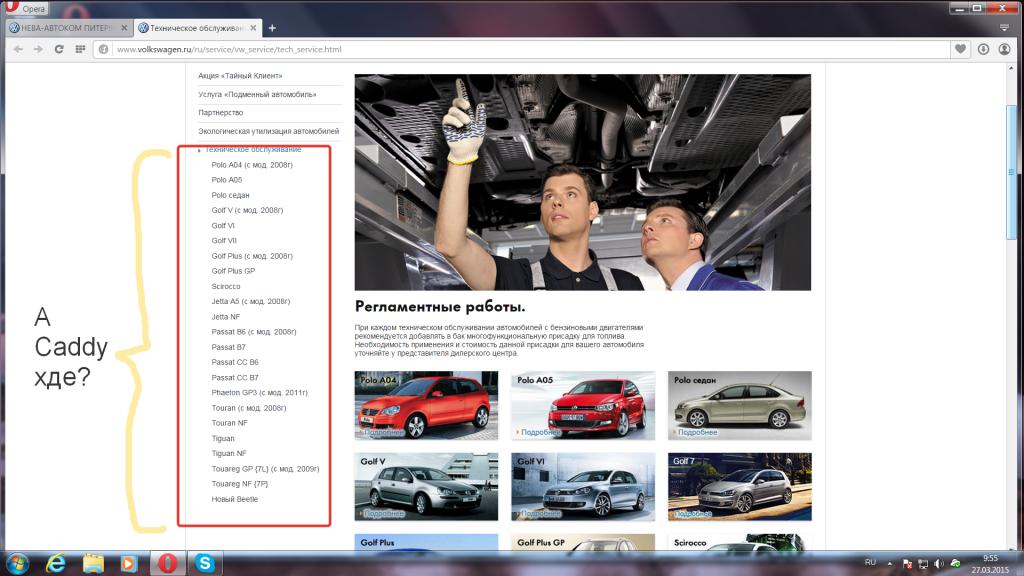Select Passat B7 in sidebar
1024x576 pixels.
[229, 347]
